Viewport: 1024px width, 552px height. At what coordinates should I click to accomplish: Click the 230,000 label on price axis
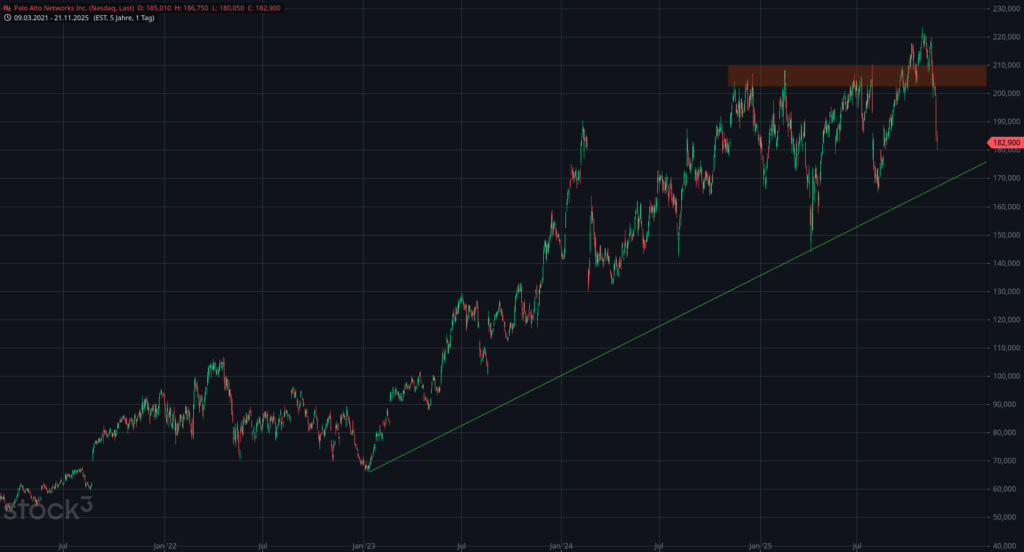coord(1005,9)
